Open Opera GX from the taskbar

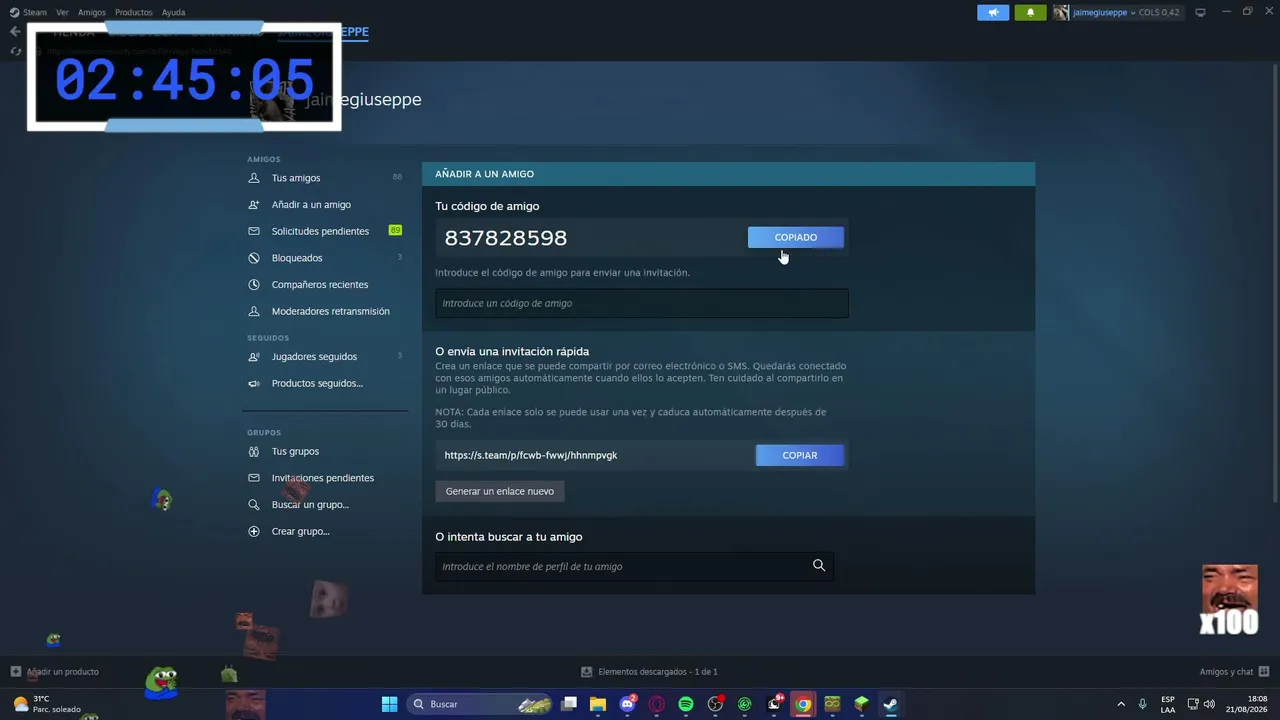click(657, 704)
